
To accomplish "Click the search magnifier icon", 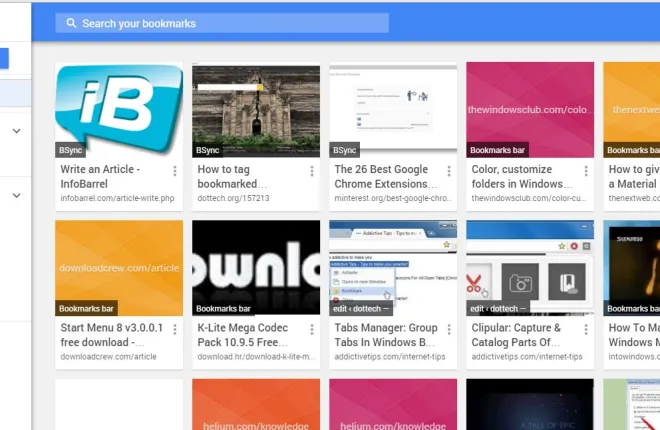I will 72,23.
